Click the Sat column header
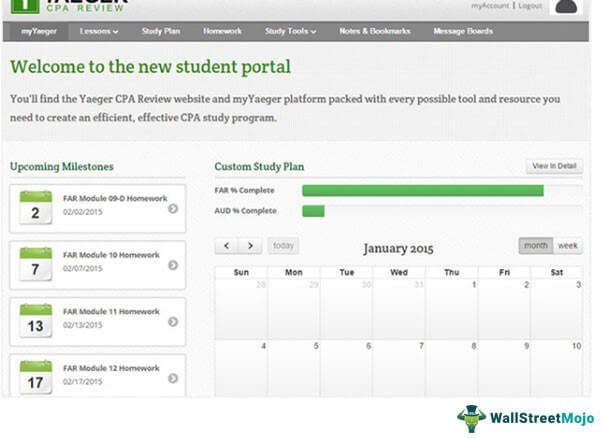 coord(557,273)
